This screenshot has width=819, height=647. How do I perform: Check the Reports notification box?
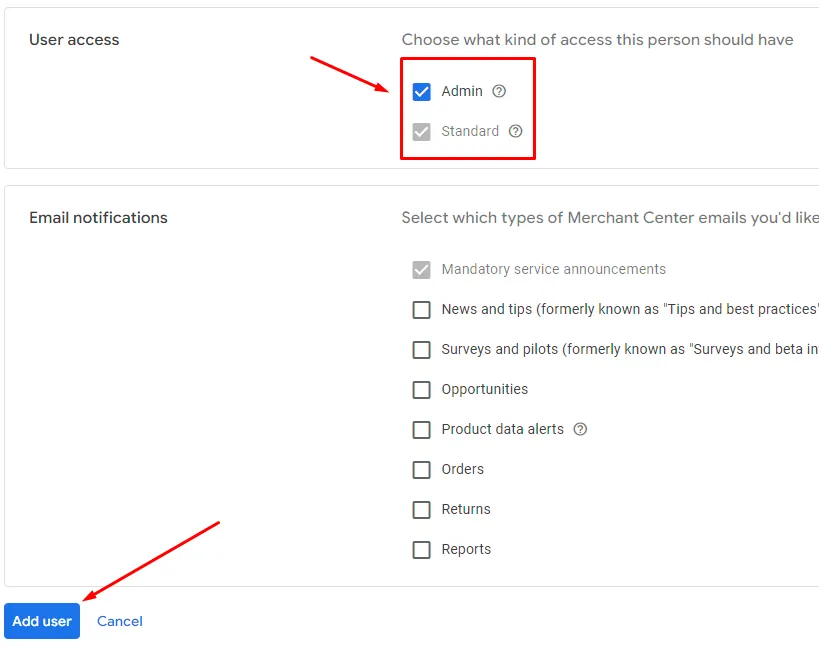pos(422,549)
